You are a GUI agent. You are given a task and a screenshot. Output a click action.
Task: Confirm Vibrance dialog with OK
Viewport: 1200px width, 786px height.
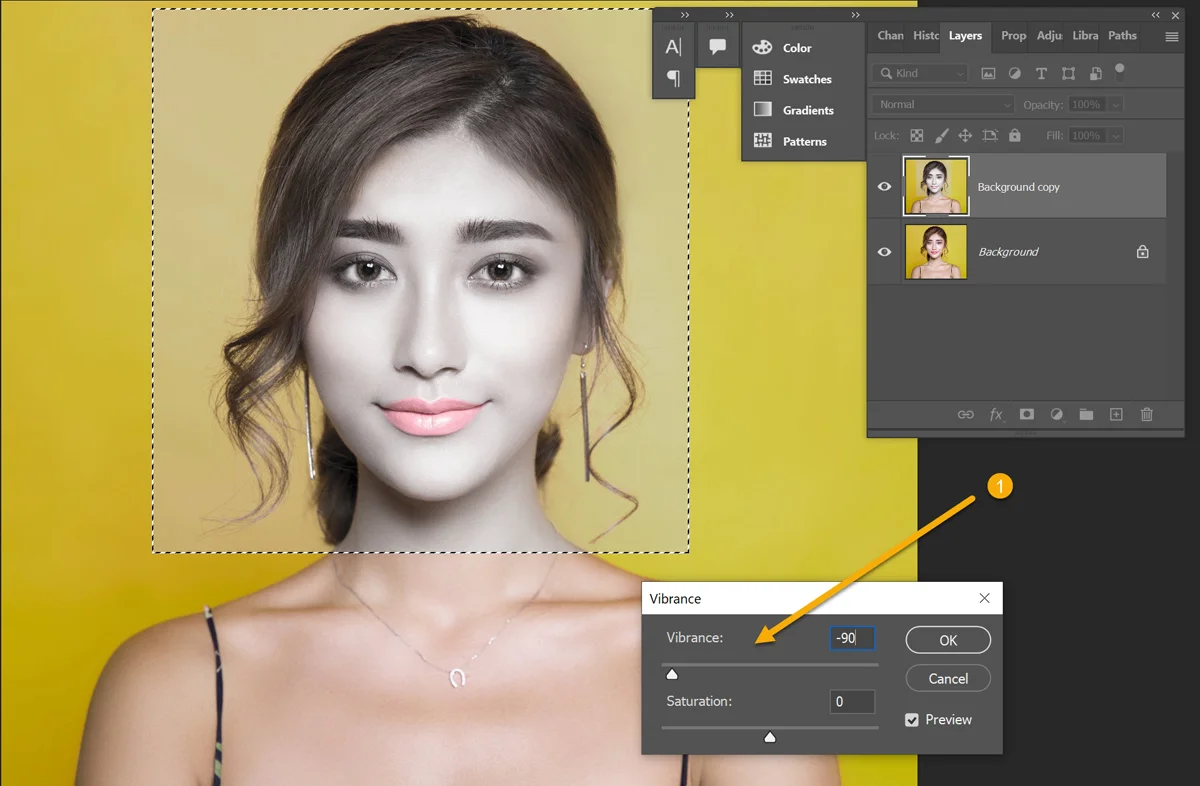(x=948, y=640)
